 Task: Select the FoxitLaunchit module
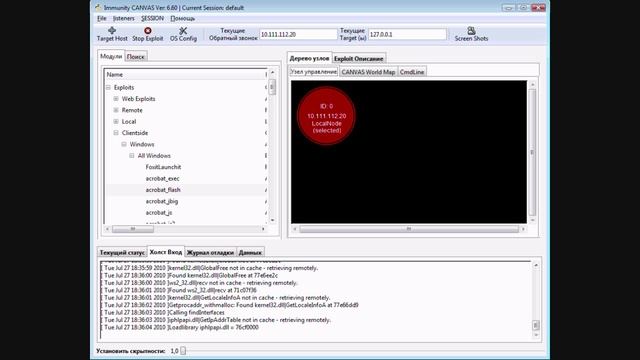(x=163, y=167)
